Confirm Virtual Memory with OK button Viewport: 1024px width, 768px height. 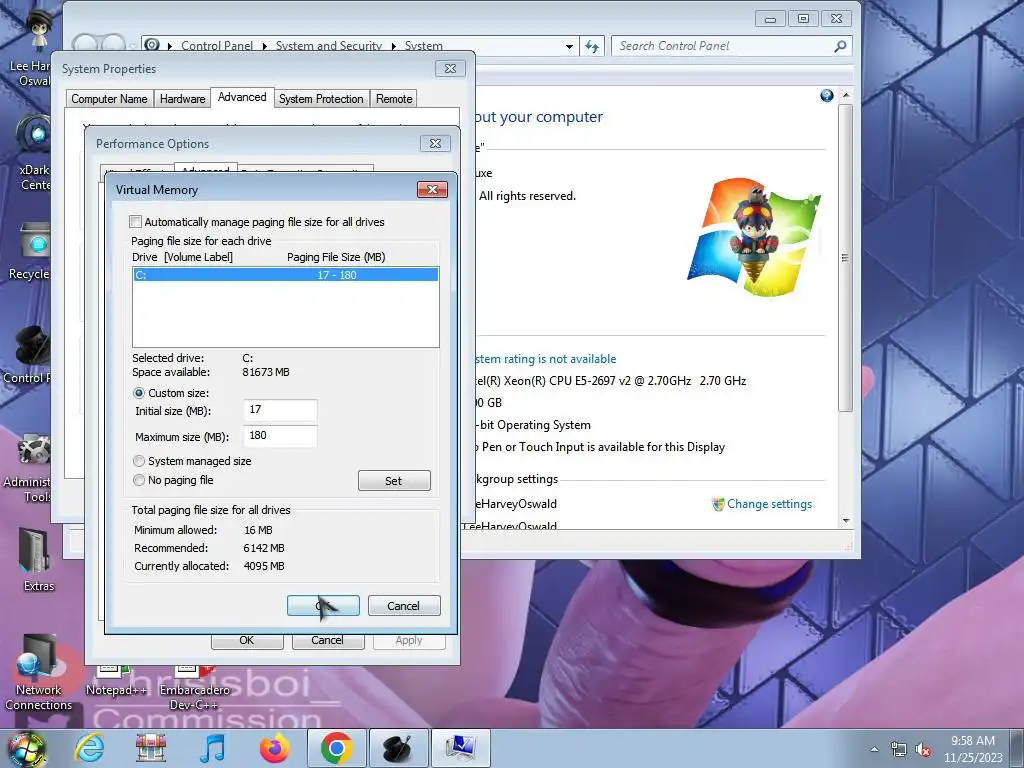(x=323, y=605)
